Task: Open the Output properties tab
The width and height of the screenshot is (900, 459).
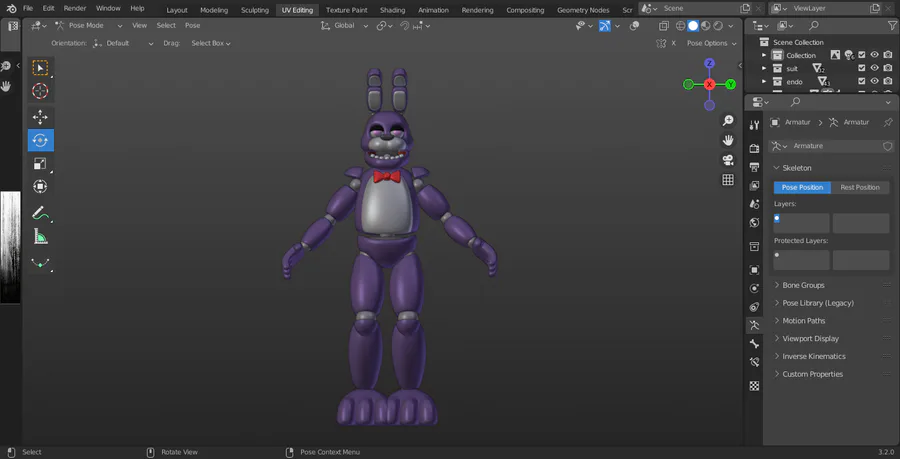Action: 754,167
